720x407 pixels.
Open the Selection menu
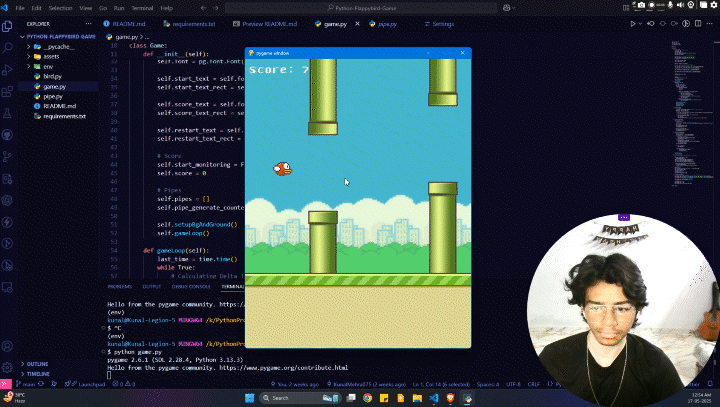(x=60, y=8)
